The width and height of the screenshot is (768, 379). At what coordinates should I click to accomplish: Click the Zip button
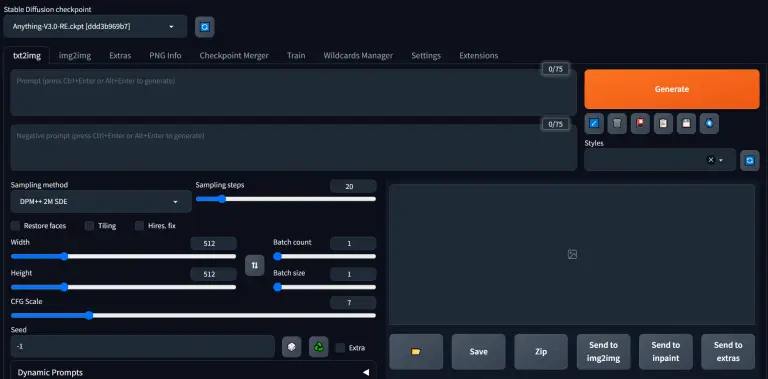click(x=541, y=352)
